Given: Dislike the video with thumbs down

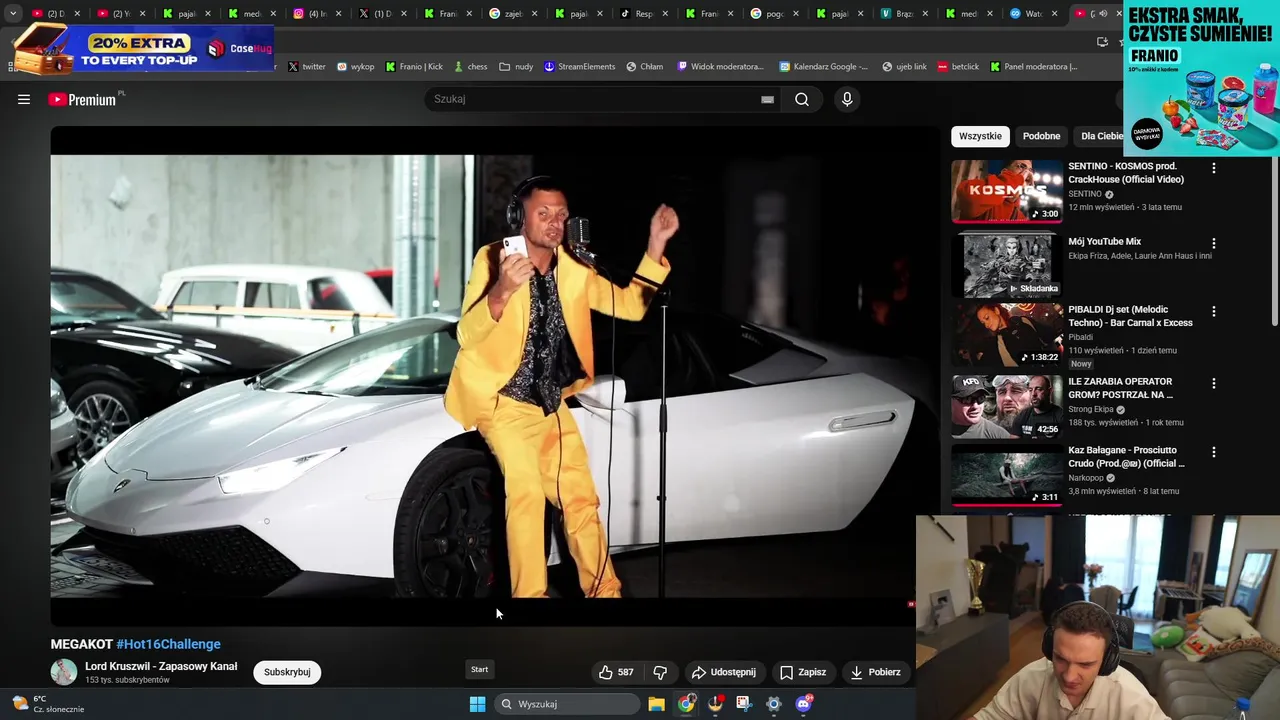Looking at the screenshot, I should 660,672.
